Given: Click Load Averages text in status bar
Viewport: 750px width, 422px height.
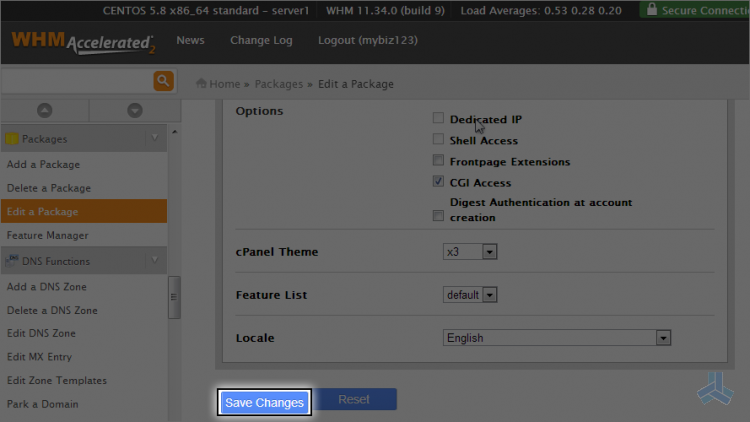Looking at the screenshot, I should 541,11.
